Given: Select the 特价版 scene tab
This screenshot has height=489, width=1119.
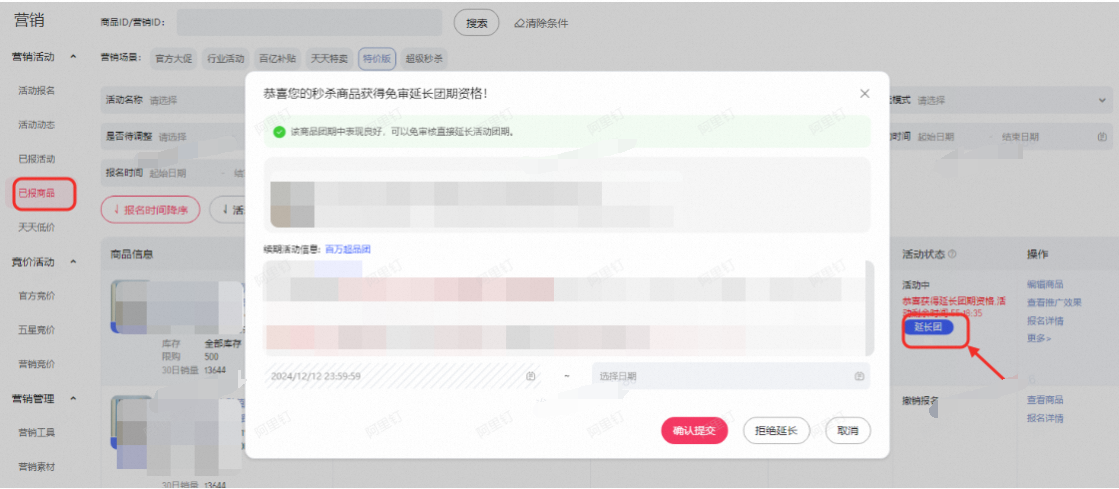Looking at the screenshot, I should [x=377, y=59].
